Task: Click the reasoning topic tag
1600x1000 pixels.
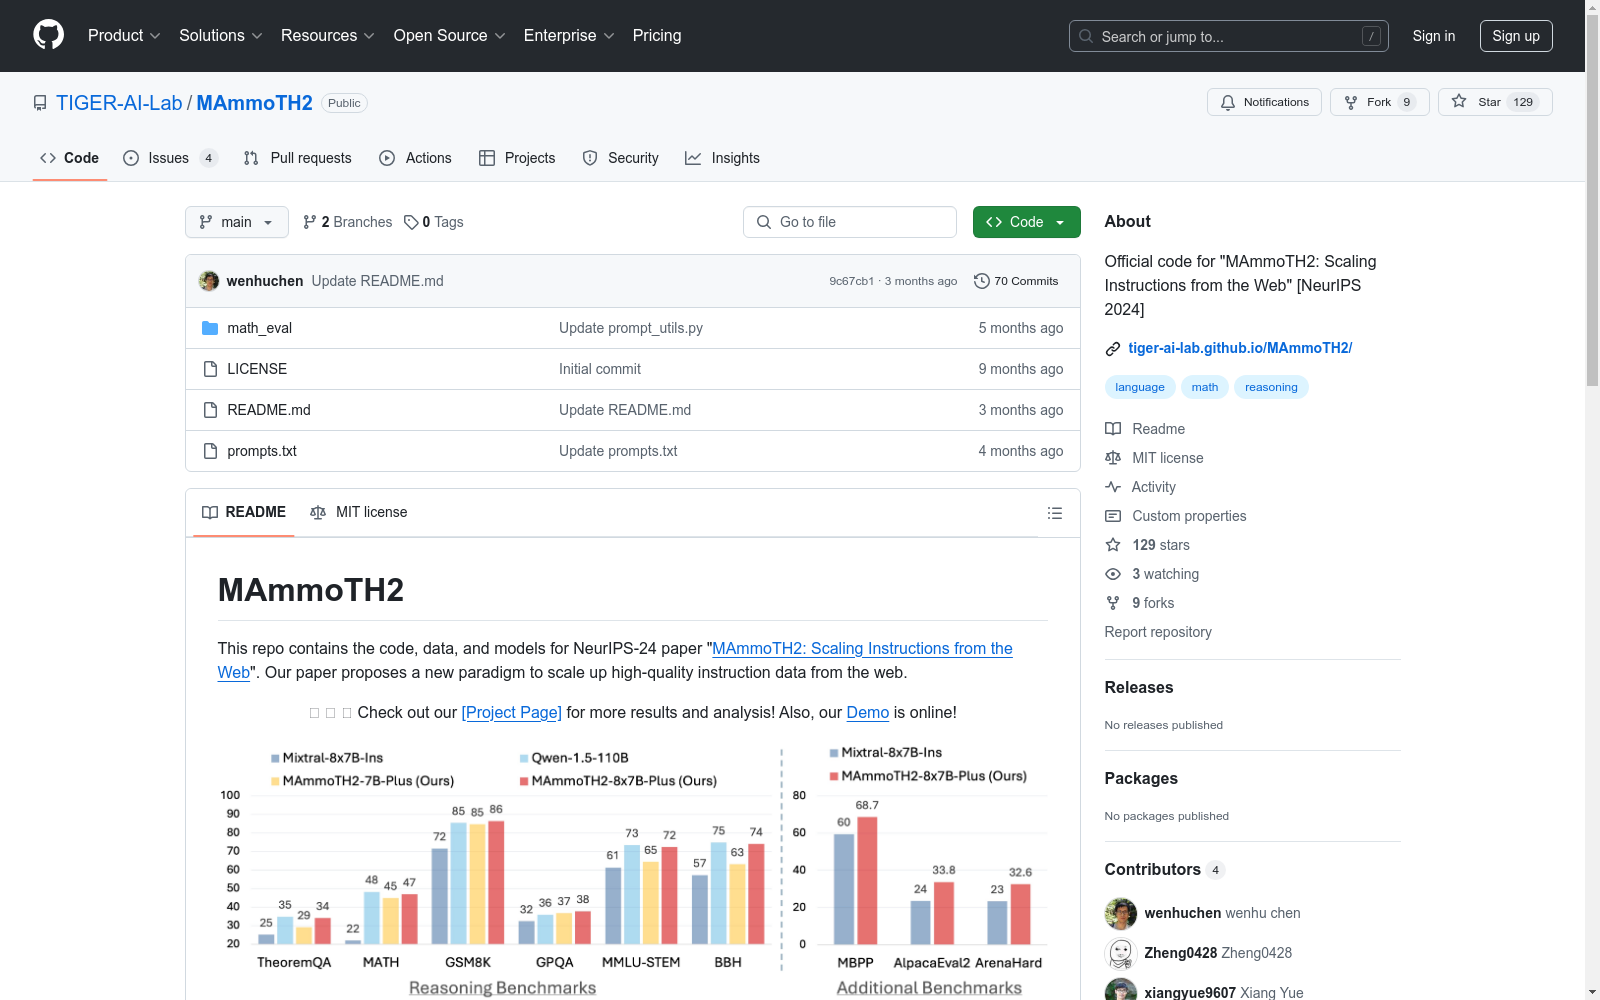Action: click(1271, 387)
